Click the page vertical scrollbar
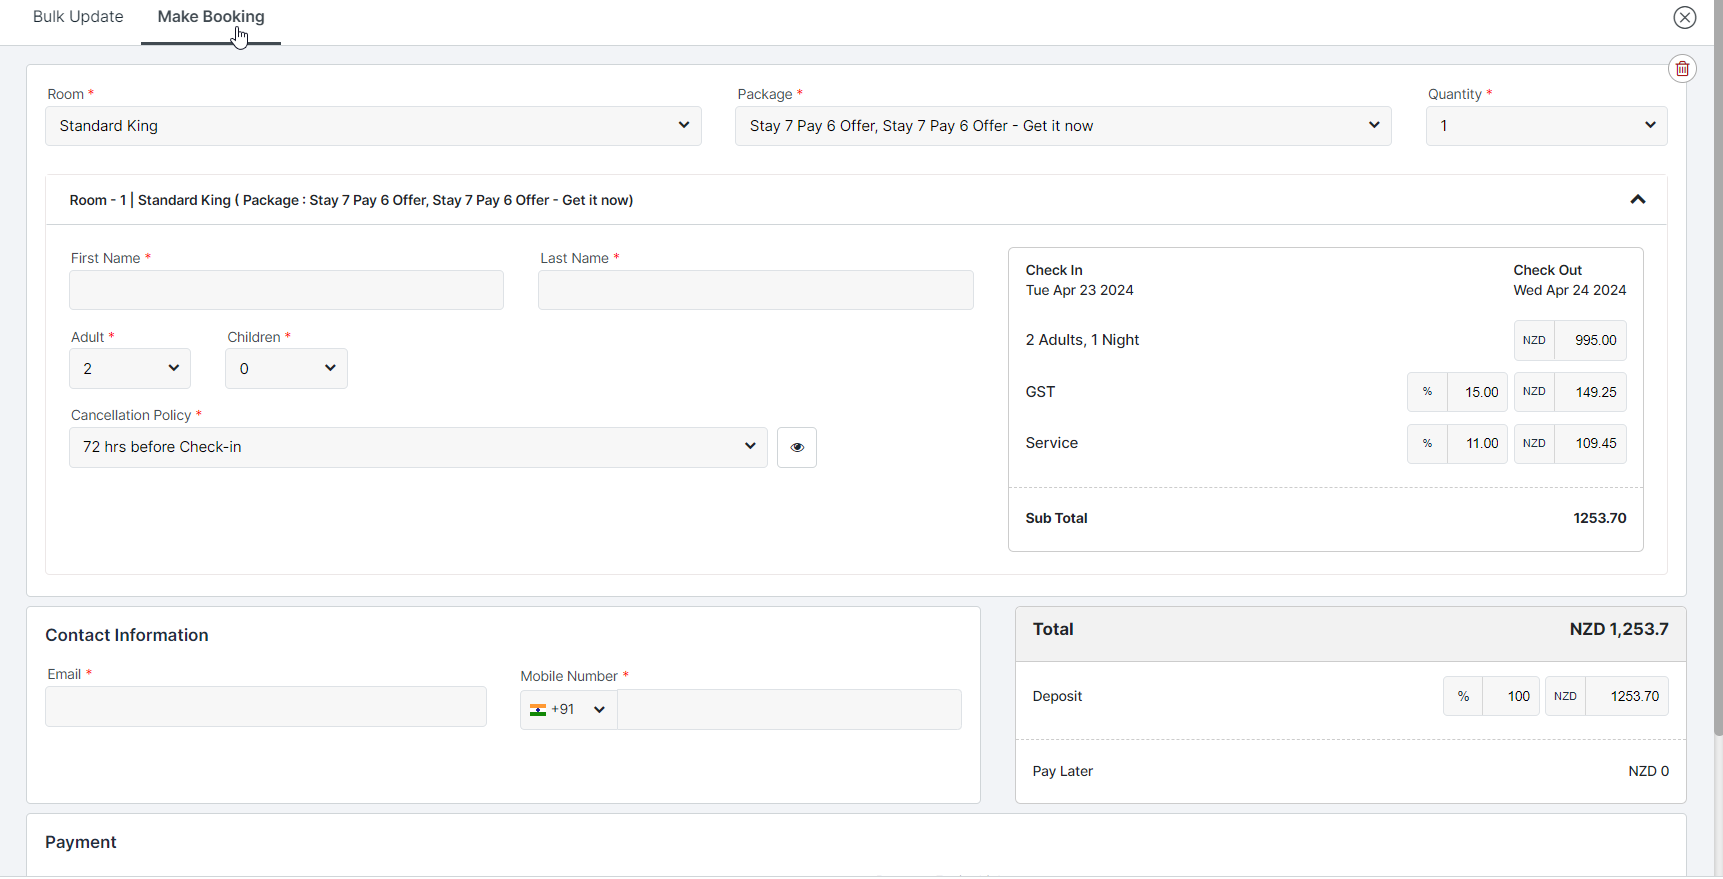 pos(1718,400)
